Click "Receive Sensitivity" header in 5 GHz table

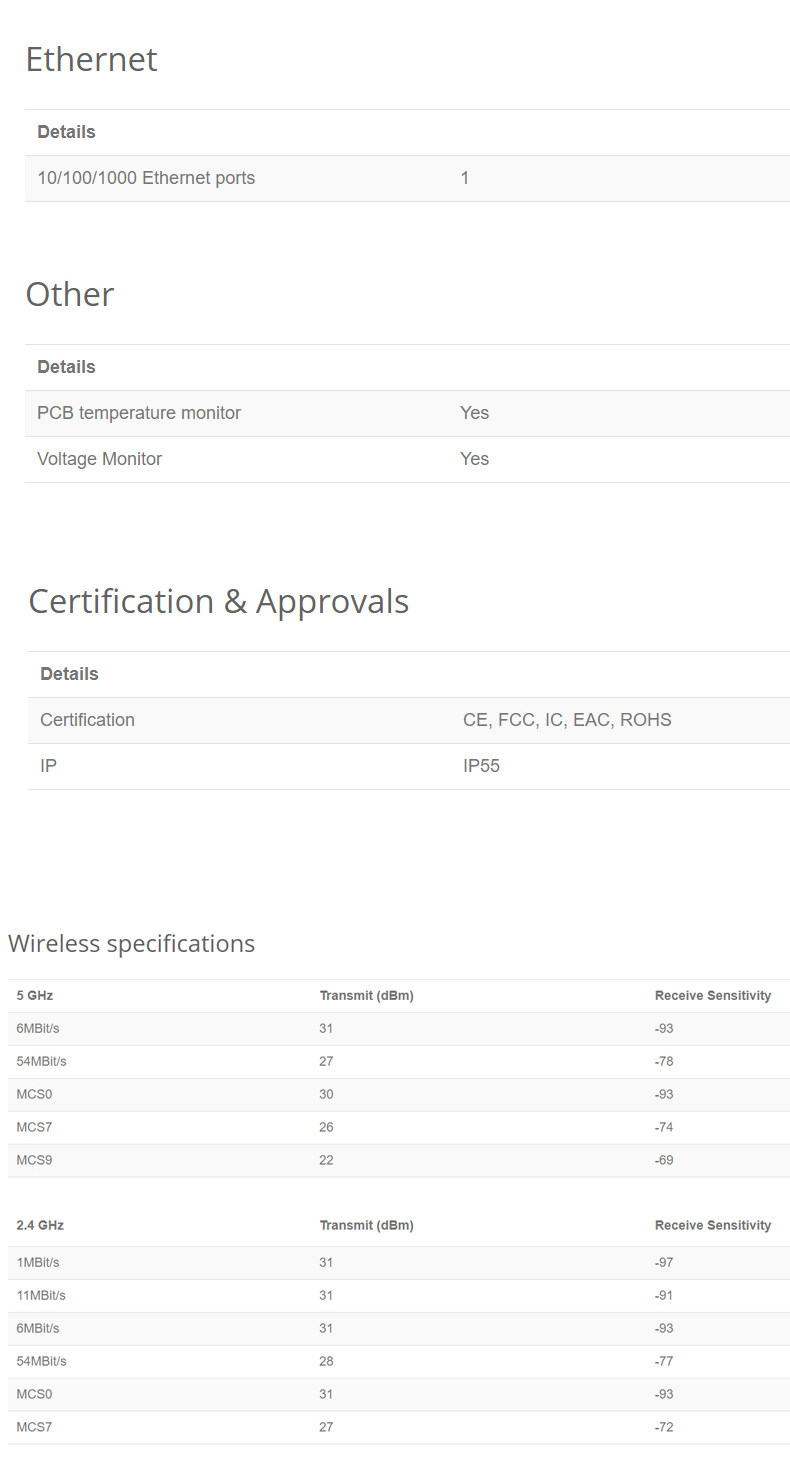(x=713, y=996)
